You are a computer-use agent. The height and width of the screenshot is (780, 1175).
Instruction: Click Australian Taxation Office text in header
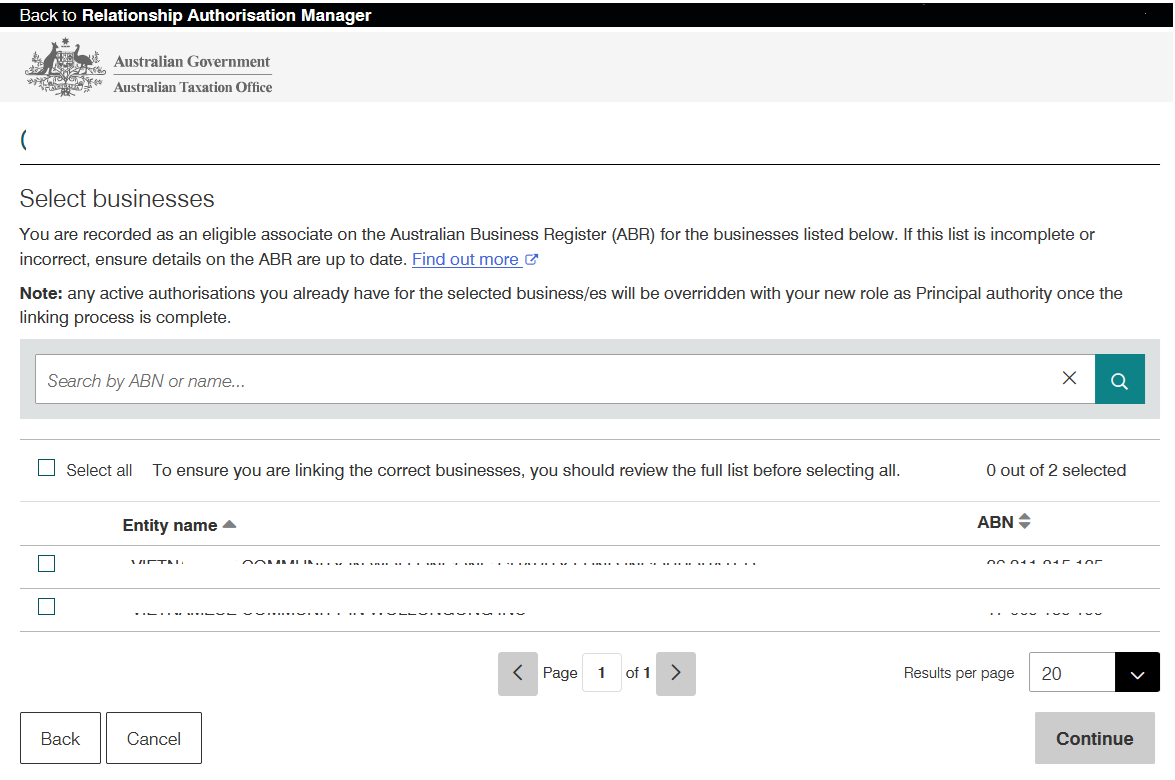pyautogui.click(x=193, y=87)
